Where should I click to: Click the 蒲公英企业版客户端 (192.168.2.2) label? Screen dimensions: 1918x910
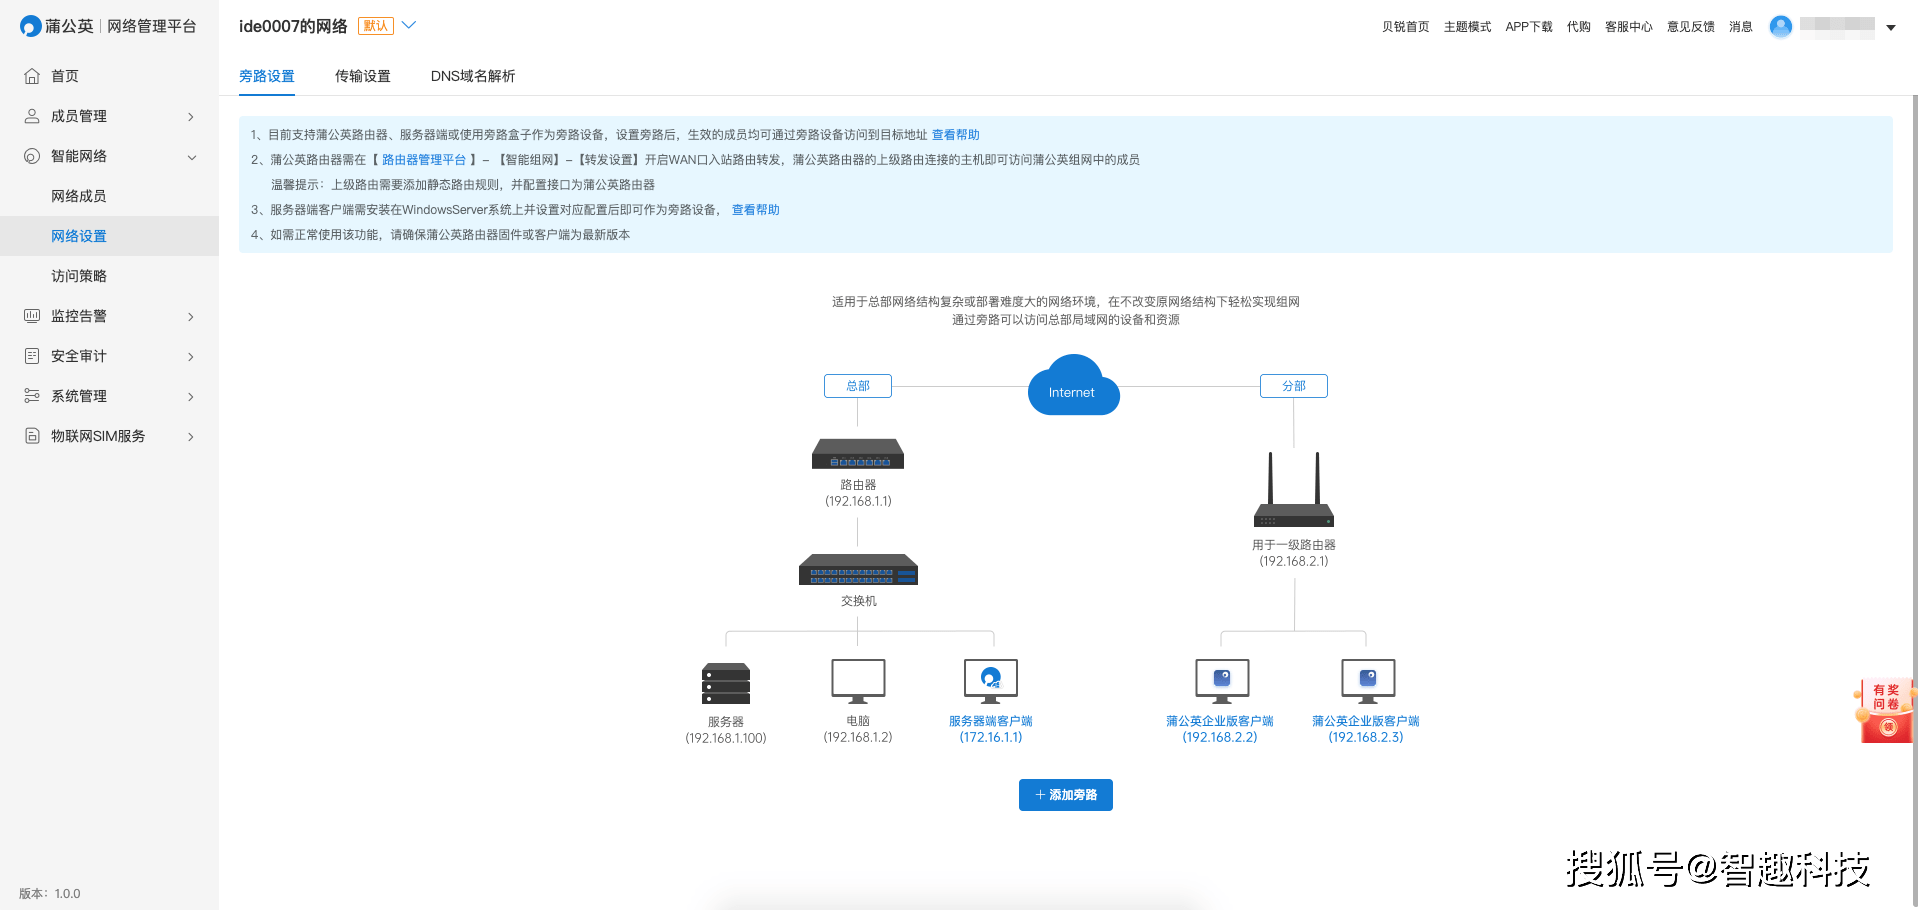tap(1220, 729)
